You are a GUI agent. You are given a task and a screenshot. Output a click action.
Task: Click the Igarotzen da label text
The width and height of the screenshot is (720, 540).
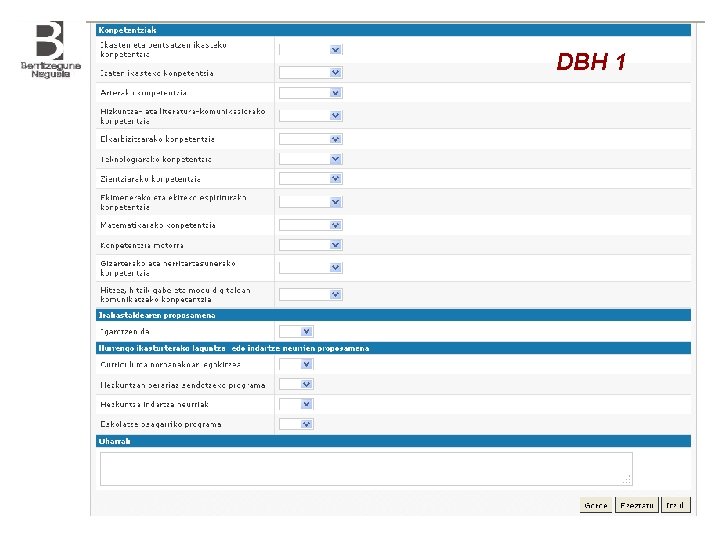coord(125,332)
